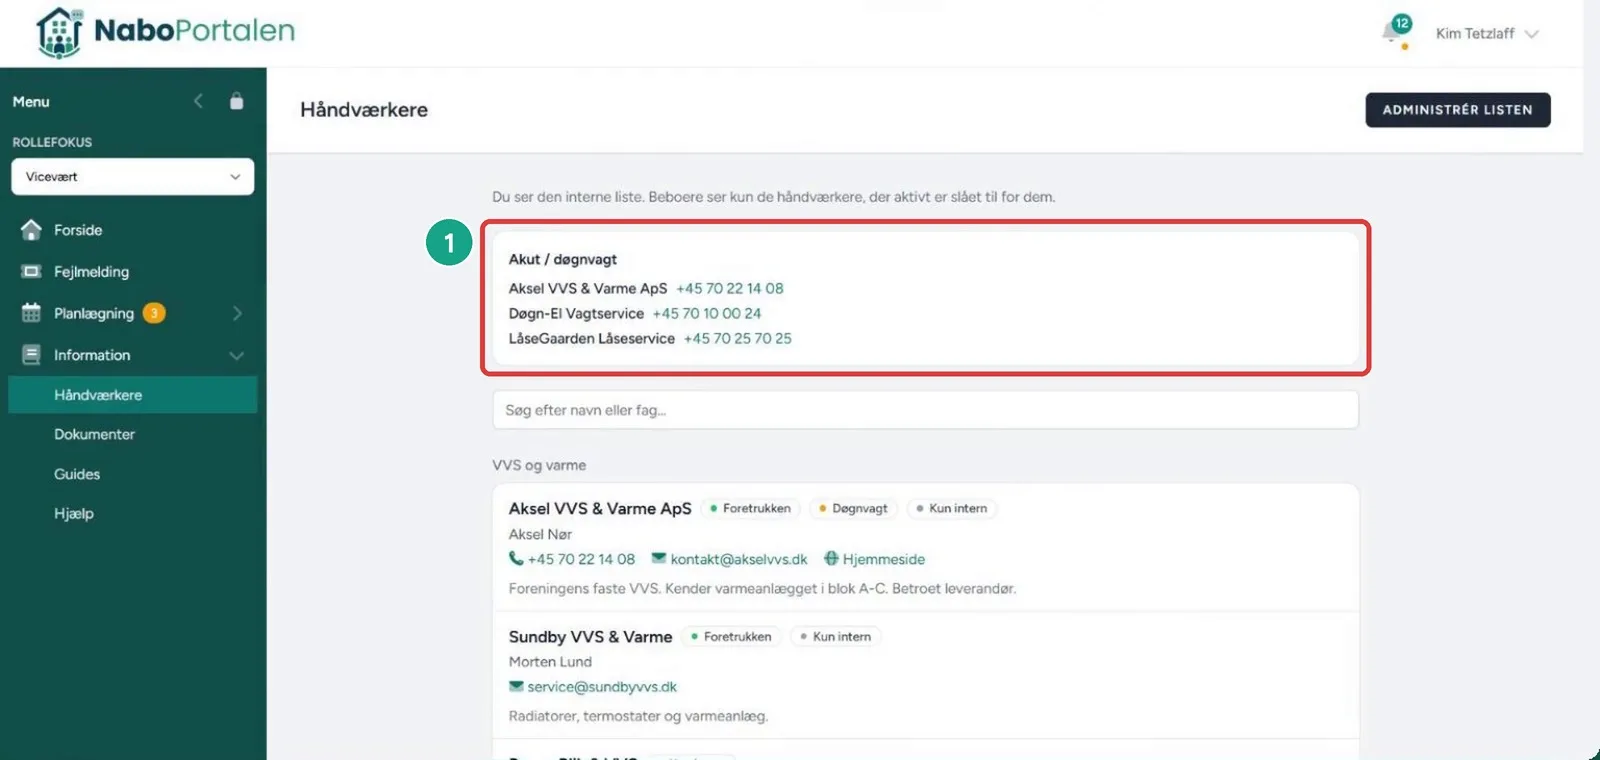This screenshot has width=1600, height=760.
Task: Click the Forside house icon
Action: coord(32,230)
